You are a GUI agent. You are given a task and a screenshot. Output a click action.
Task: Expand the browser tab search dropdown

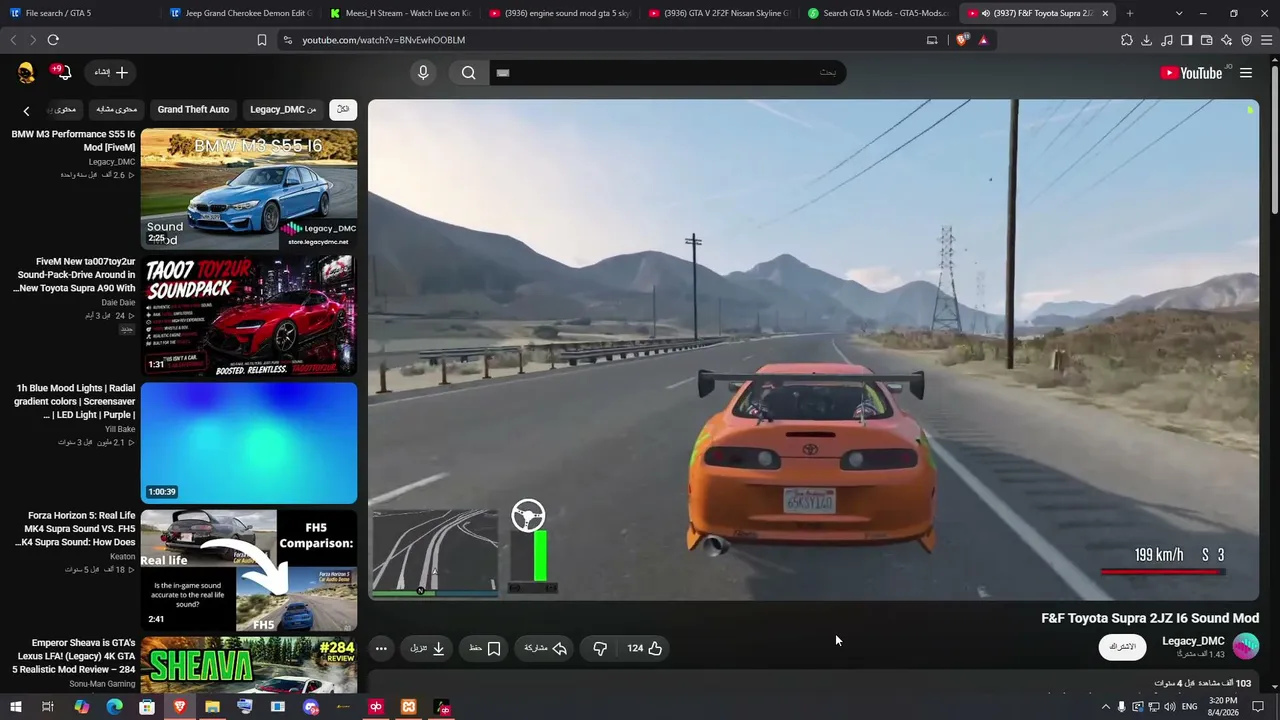1179,13
